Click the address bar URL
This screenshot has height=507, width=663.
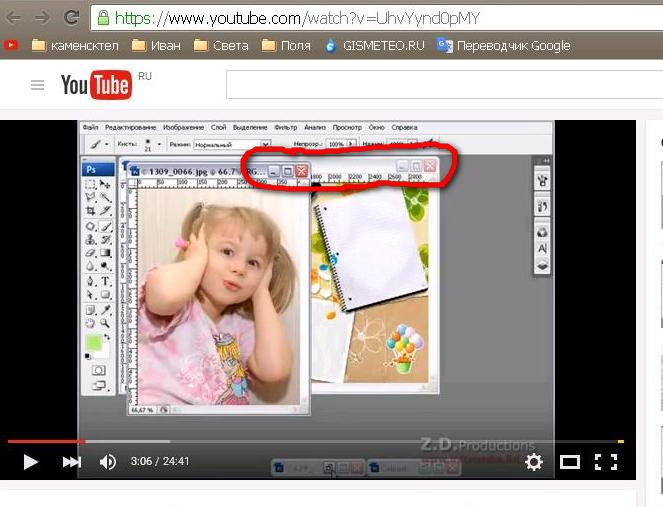(x=300, y=17)
